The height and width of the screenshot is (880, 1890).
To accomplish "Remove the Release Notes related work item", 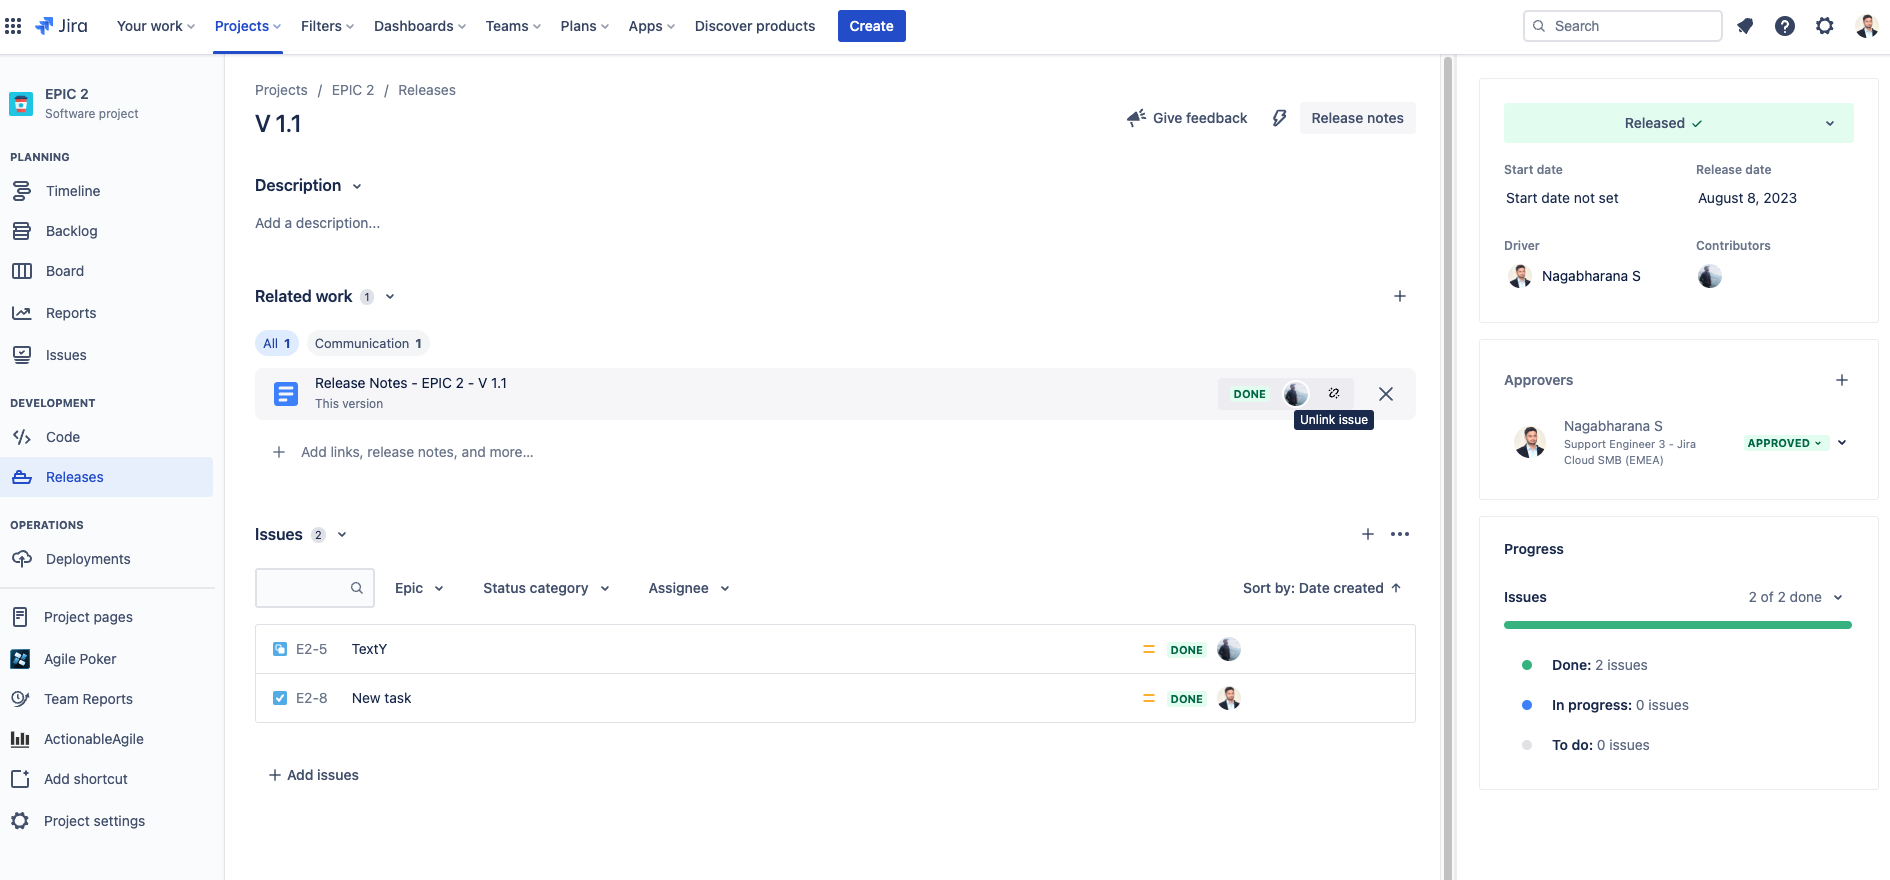I will pos(1386,394).
